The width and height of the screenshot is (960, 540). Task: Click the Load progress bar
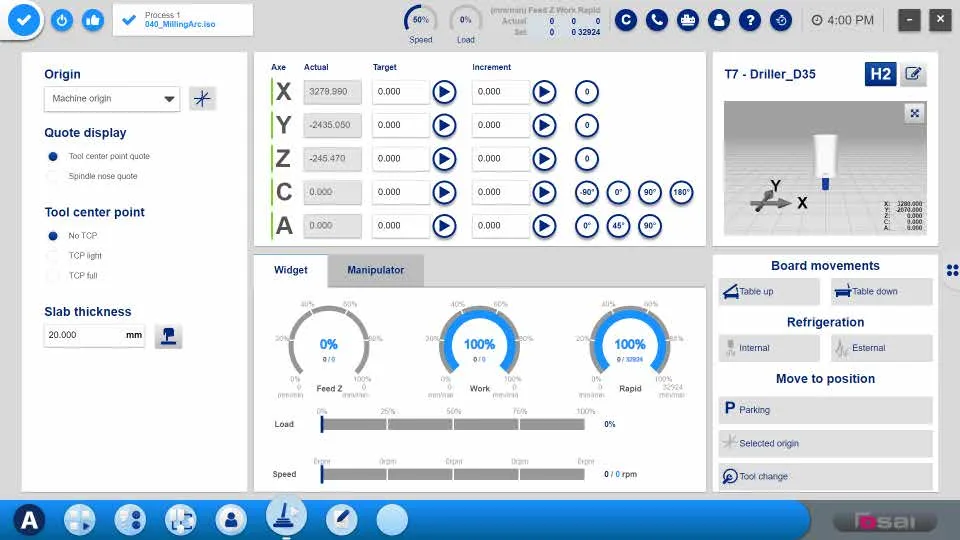click(x=453, y=424)
